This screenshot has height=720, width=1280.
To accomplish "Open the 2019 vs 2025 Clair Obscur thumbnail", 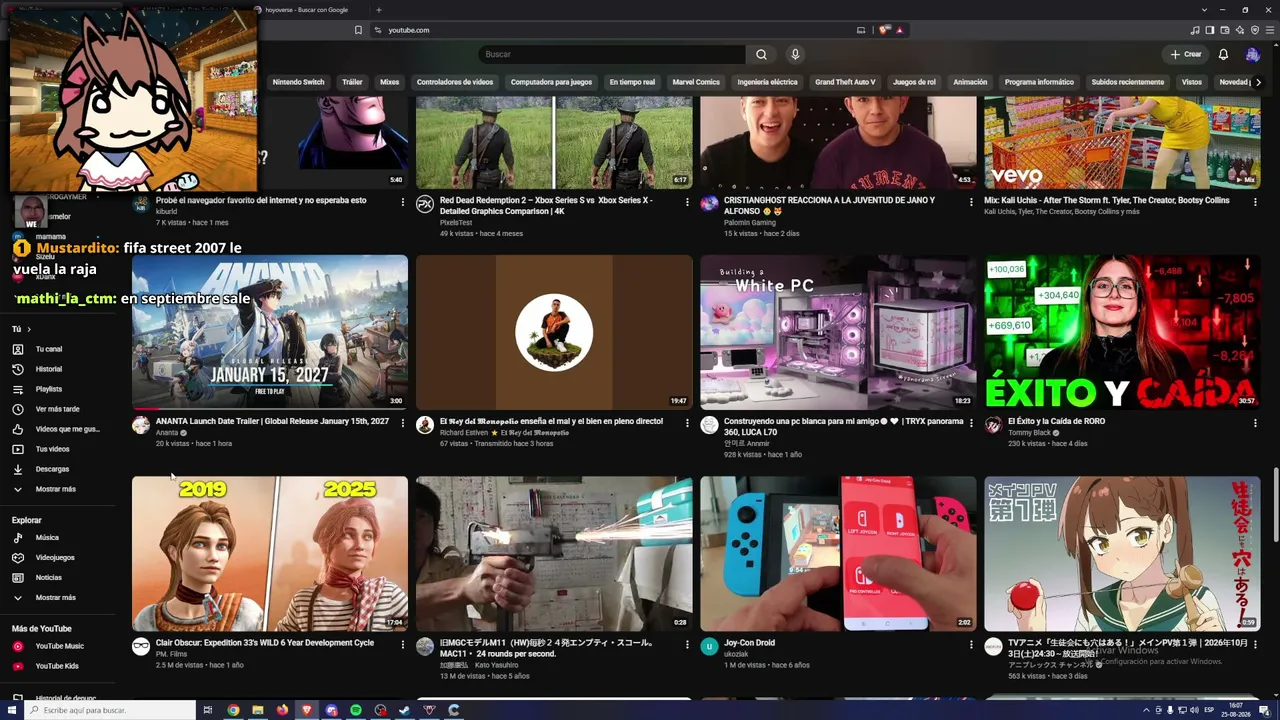I will [270, 554].
